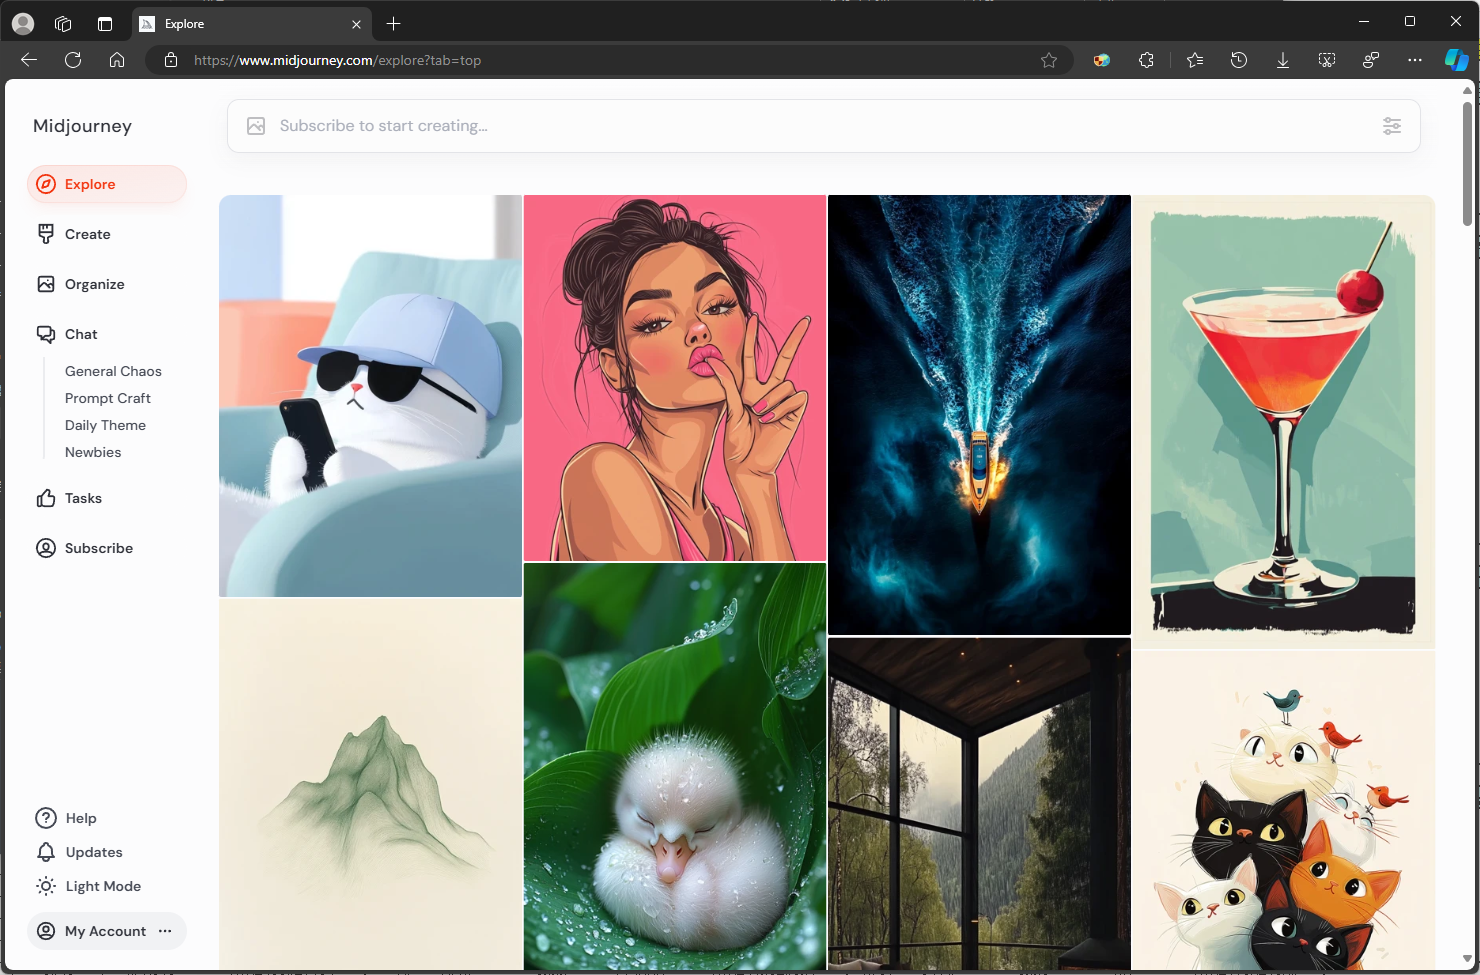1480x975 pixels.
Task: Add this page to favorites star
Action: pyautogui.click(x=1048, y=60)
